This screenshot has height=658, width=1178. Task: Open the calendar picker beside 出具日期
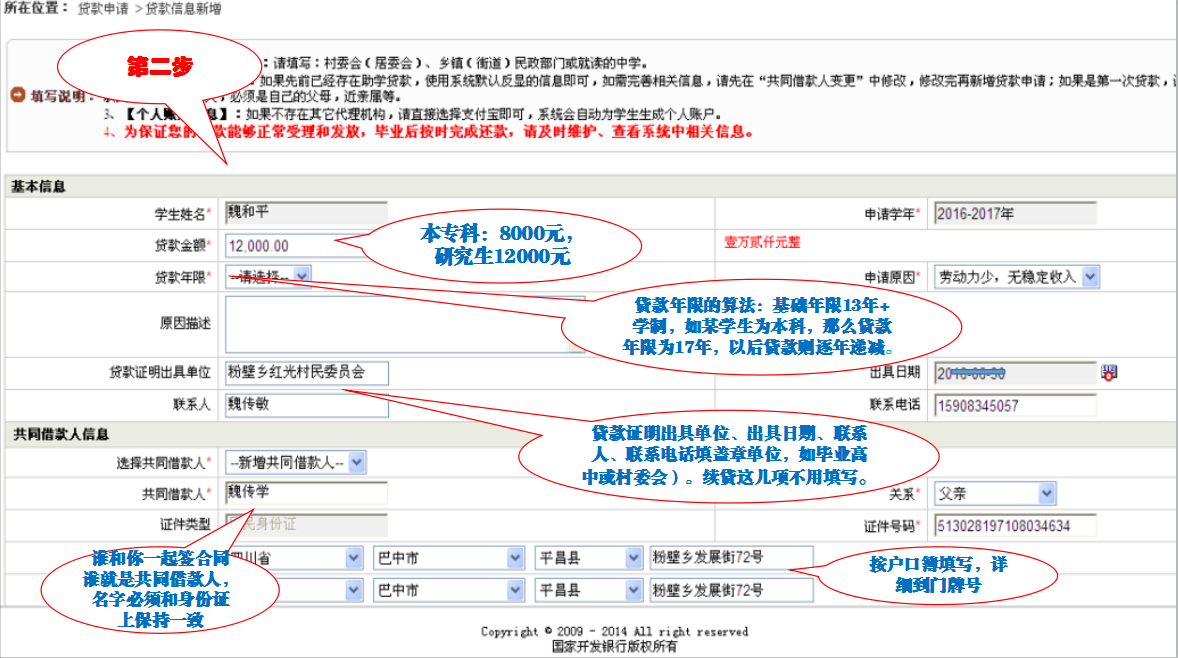(x=1108, y=372)
